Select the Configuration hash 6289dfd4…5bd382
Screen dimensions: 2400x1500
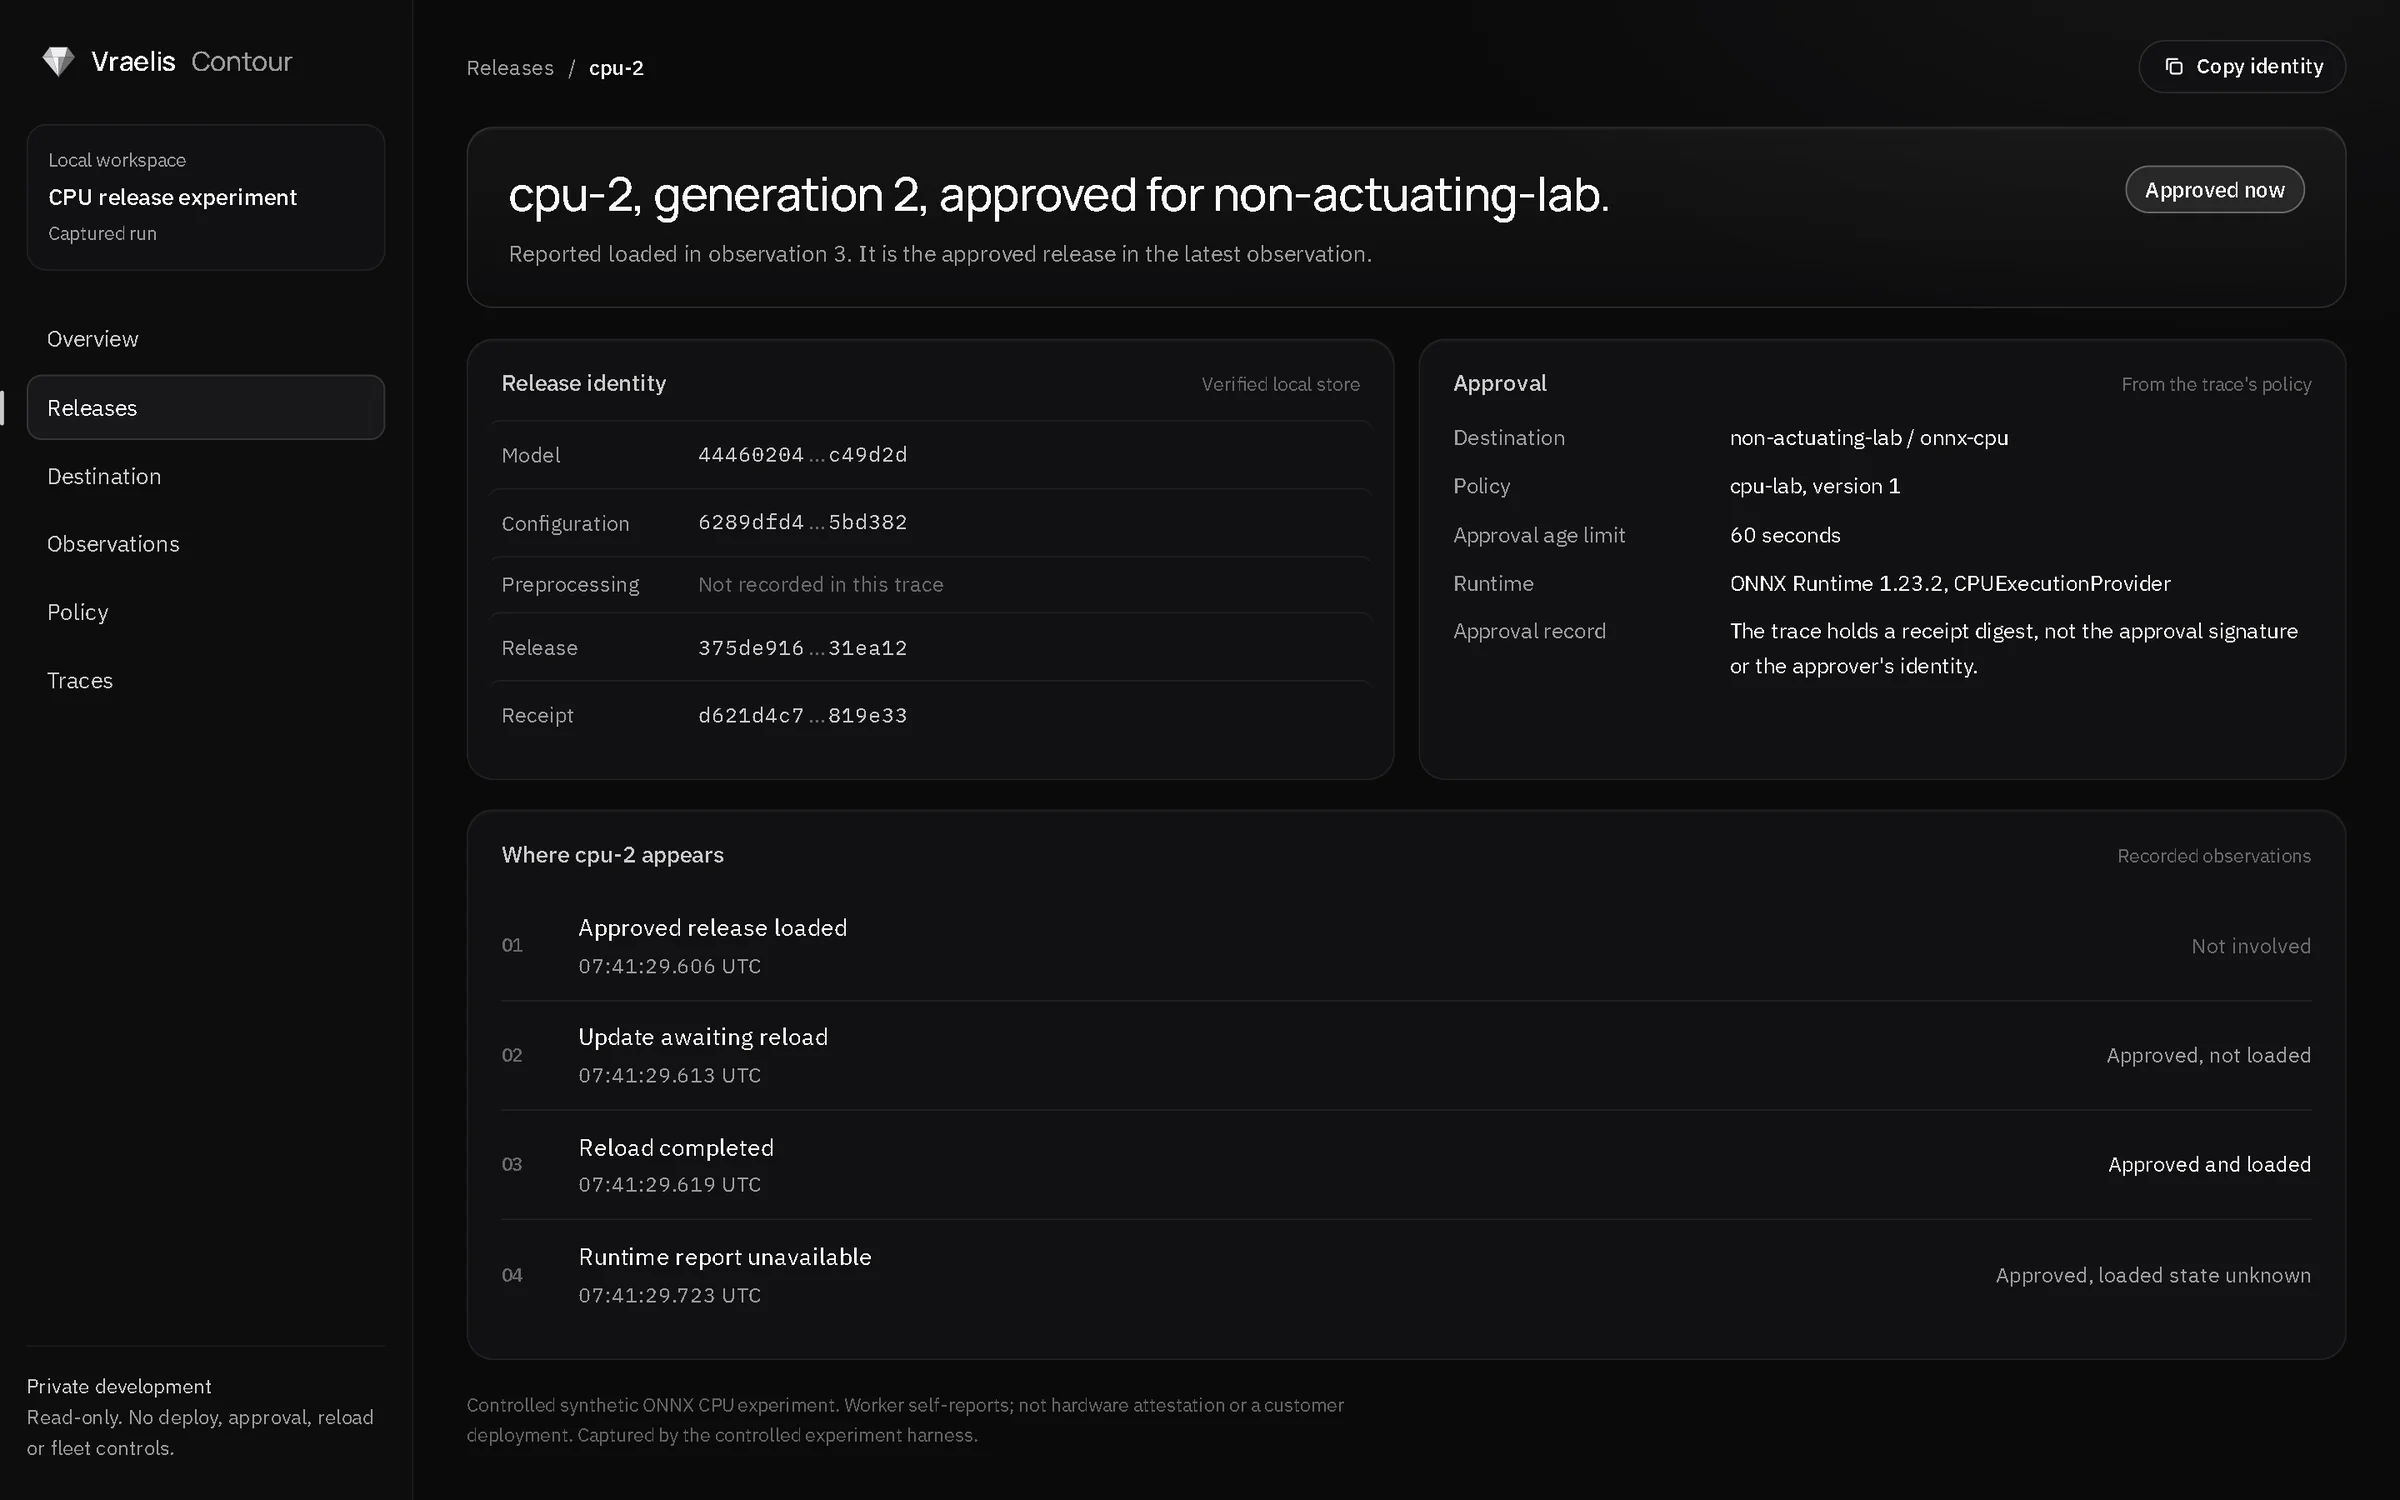802,523
